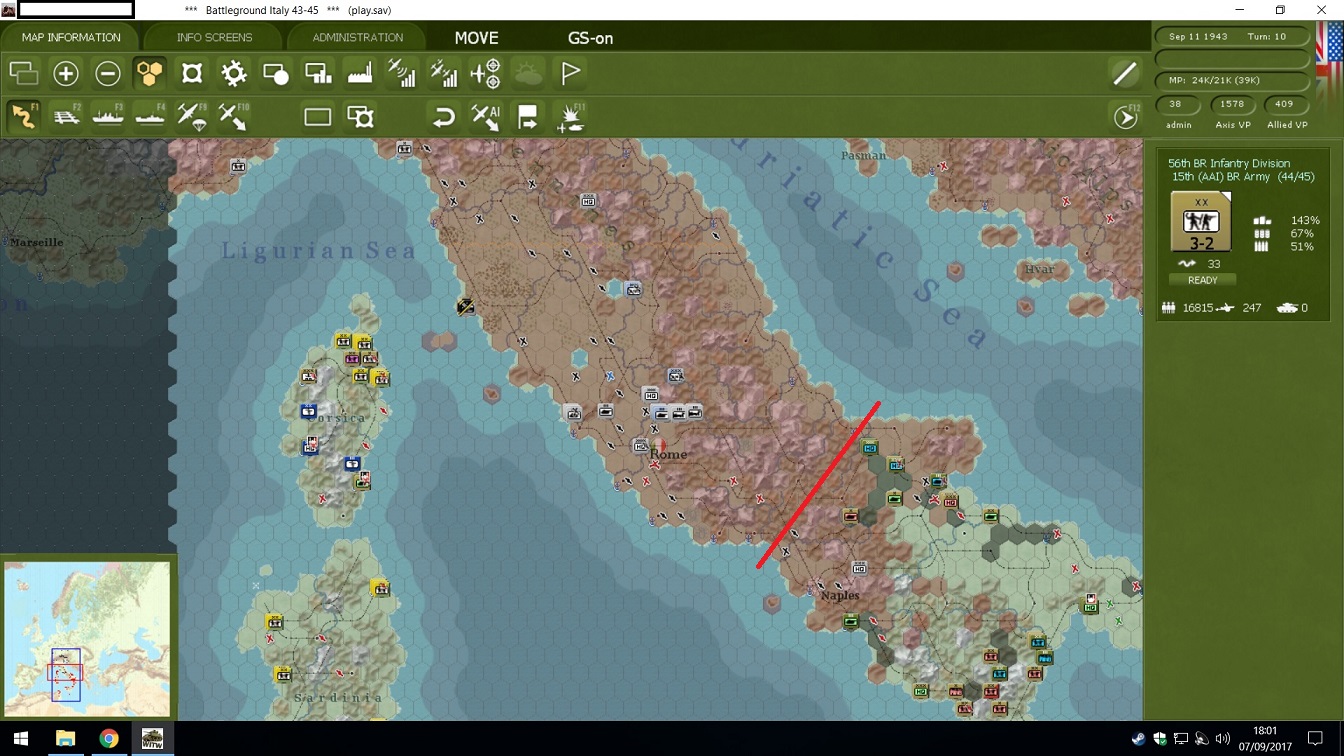Image resolution: width=1344 pixels, height=756 pixels.
Task: Click the movement points value 33
Action: (x=1214, y=264)
